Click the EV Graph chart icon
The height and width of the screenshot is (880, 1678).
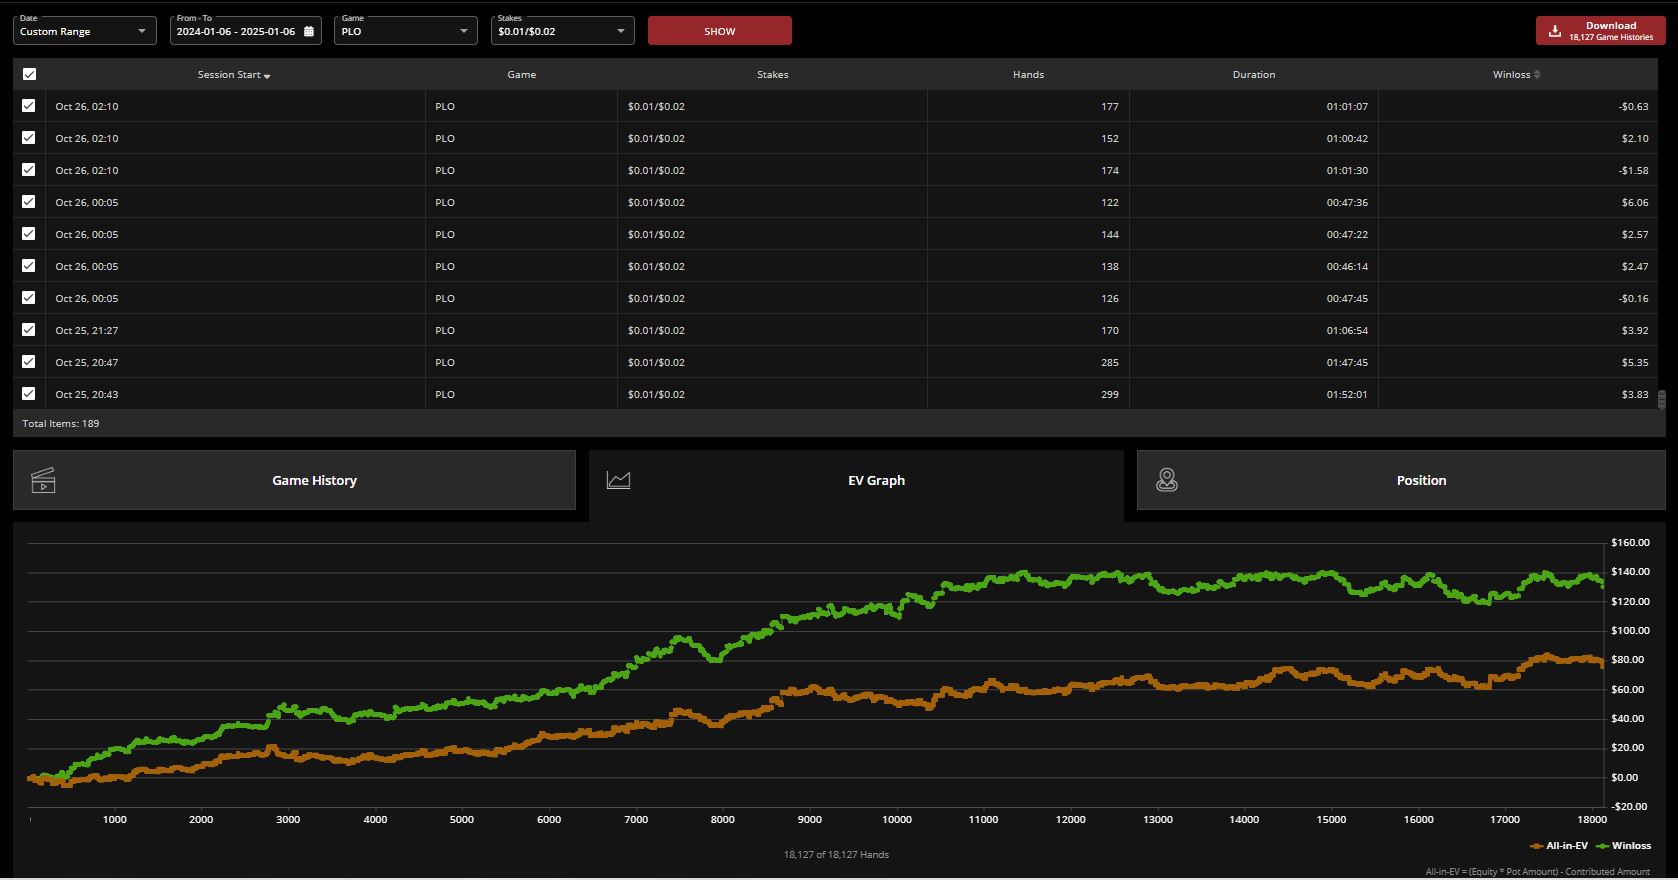(619, 481)
